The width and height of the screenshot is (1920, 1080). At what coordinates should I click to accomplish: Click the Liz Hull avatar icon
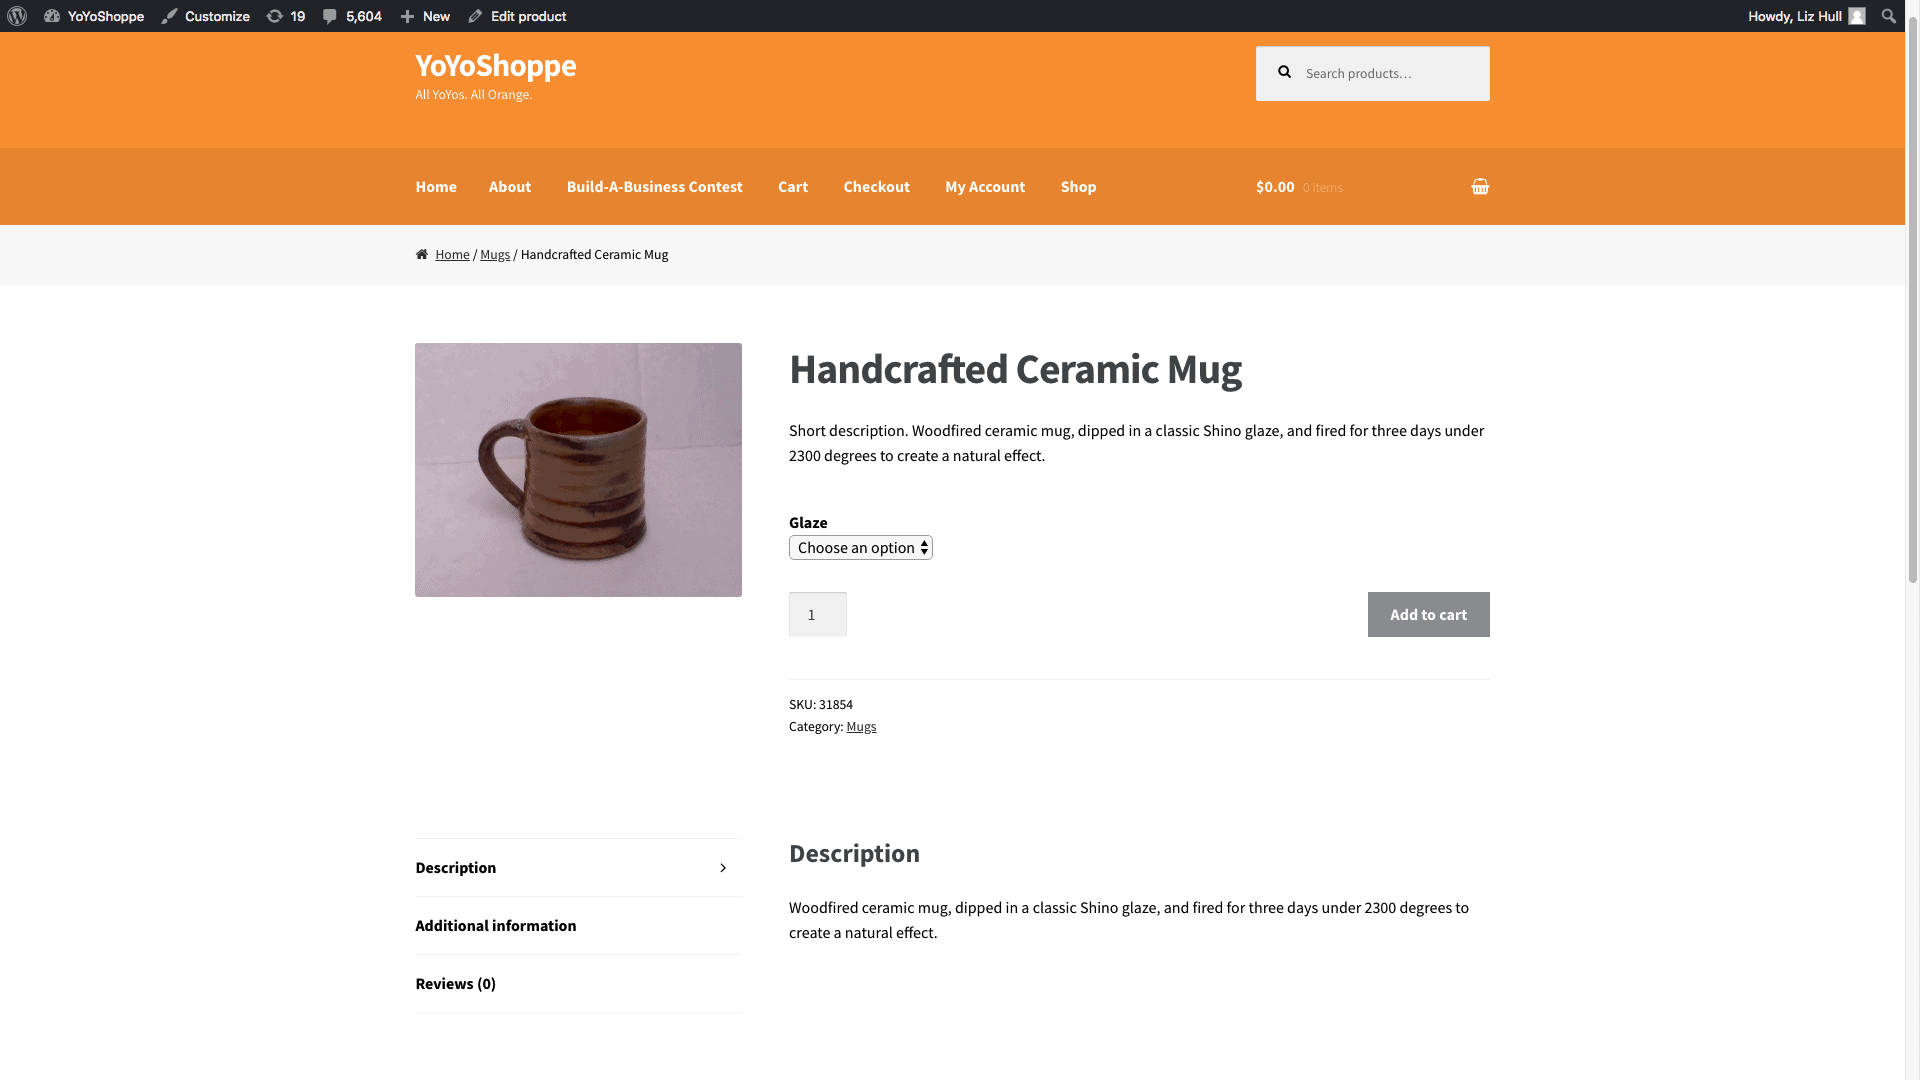tap(1857, 16)
